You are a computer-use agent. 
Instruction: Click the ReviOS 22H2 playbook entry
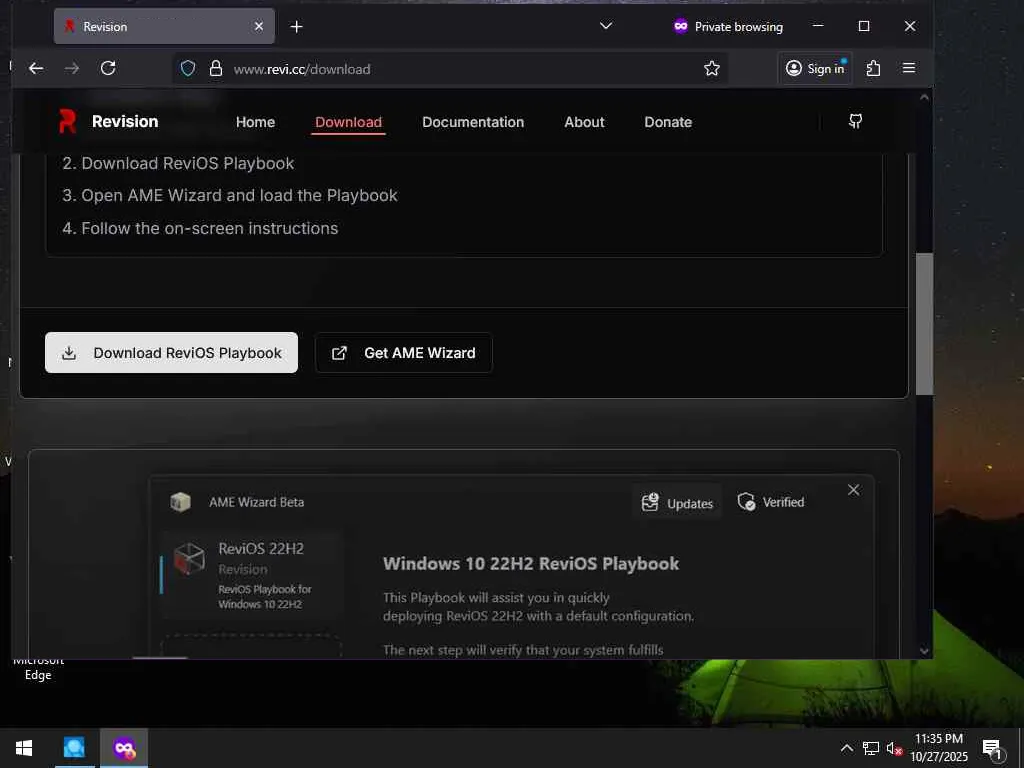(251, 575)
